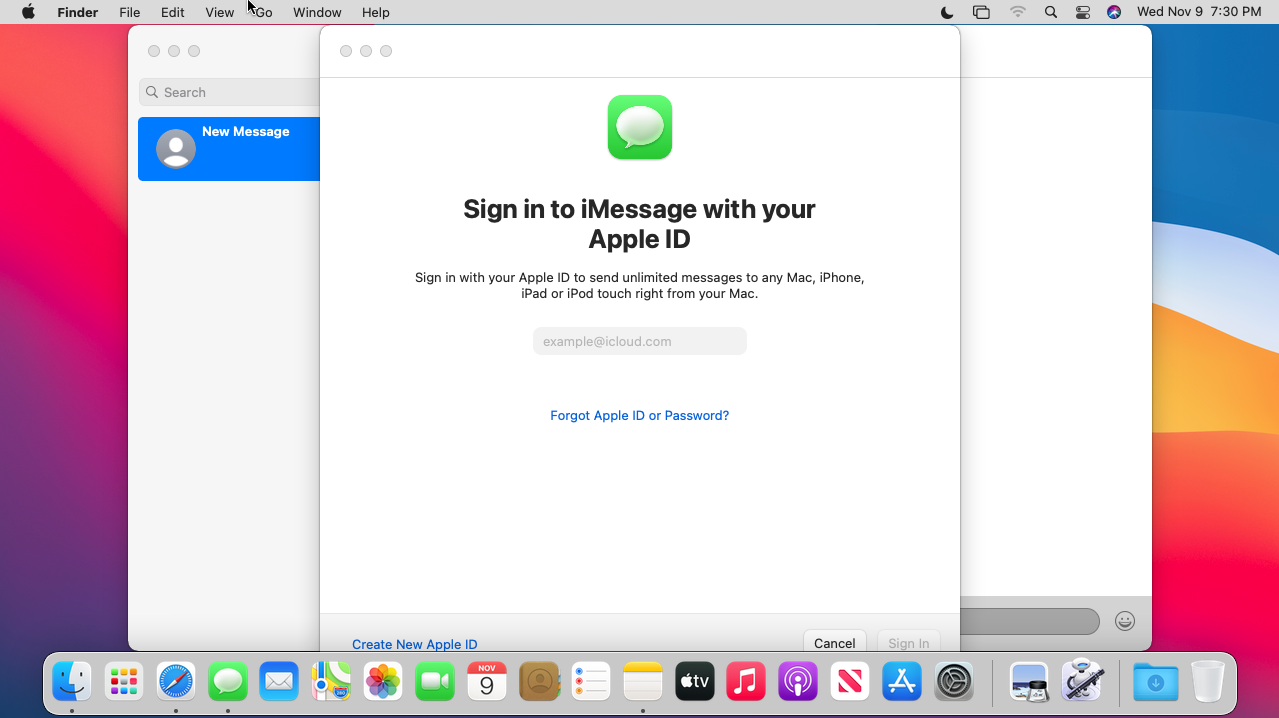Open Contacts from the Dock
Screen dimensions: 1279x718
tap(539, 682)
